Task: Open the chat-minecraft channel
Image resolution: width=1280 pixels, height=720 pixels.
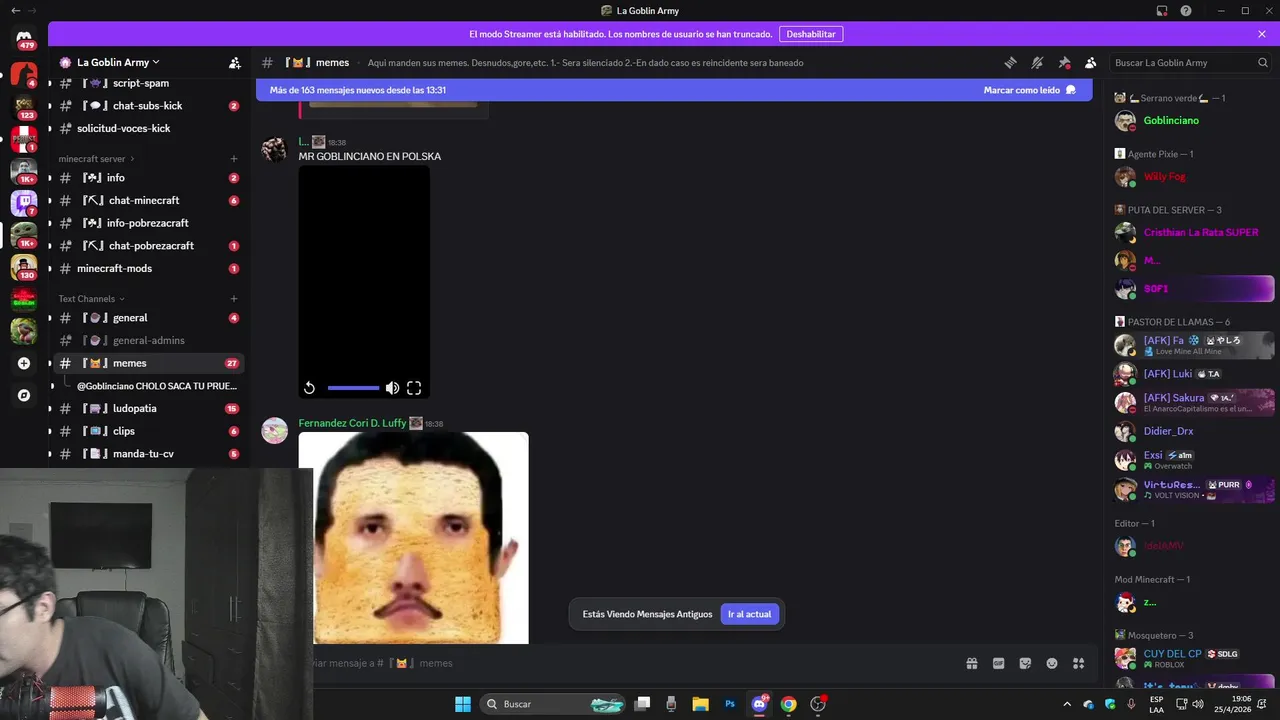Action: click(148, 200)
